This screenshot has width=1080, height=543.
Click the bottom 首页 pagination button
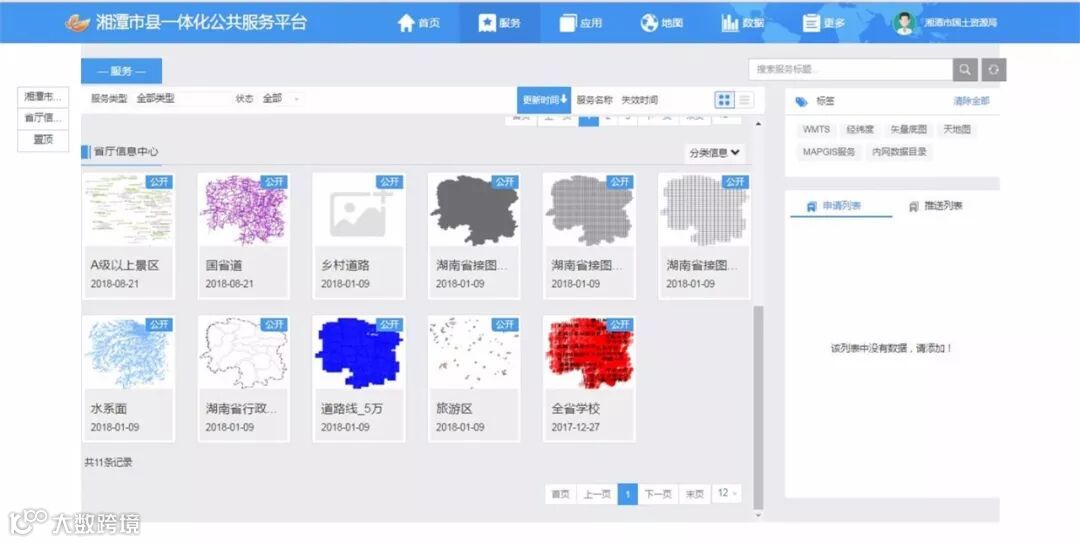tap(561, 494)
